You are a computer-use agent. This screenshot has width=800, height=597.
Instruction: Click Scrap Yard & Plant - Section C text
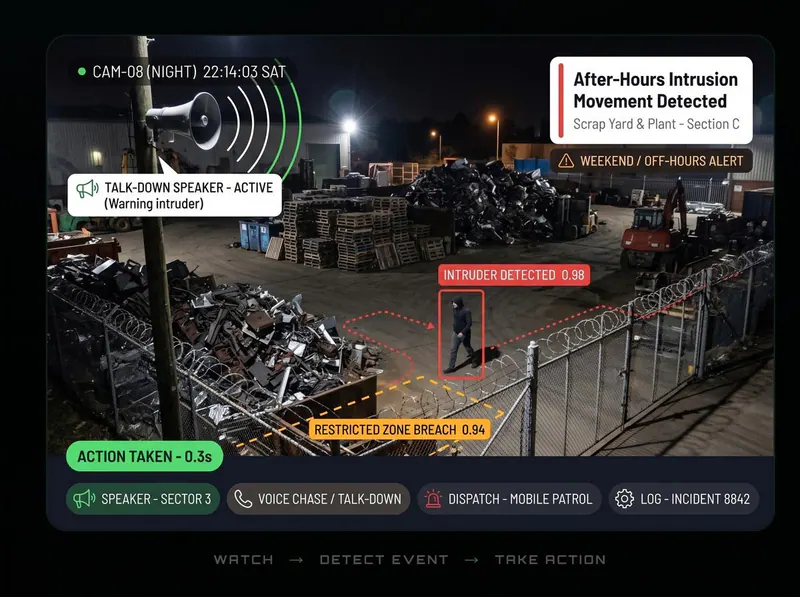pyautogui.click(x=656, y=124)
